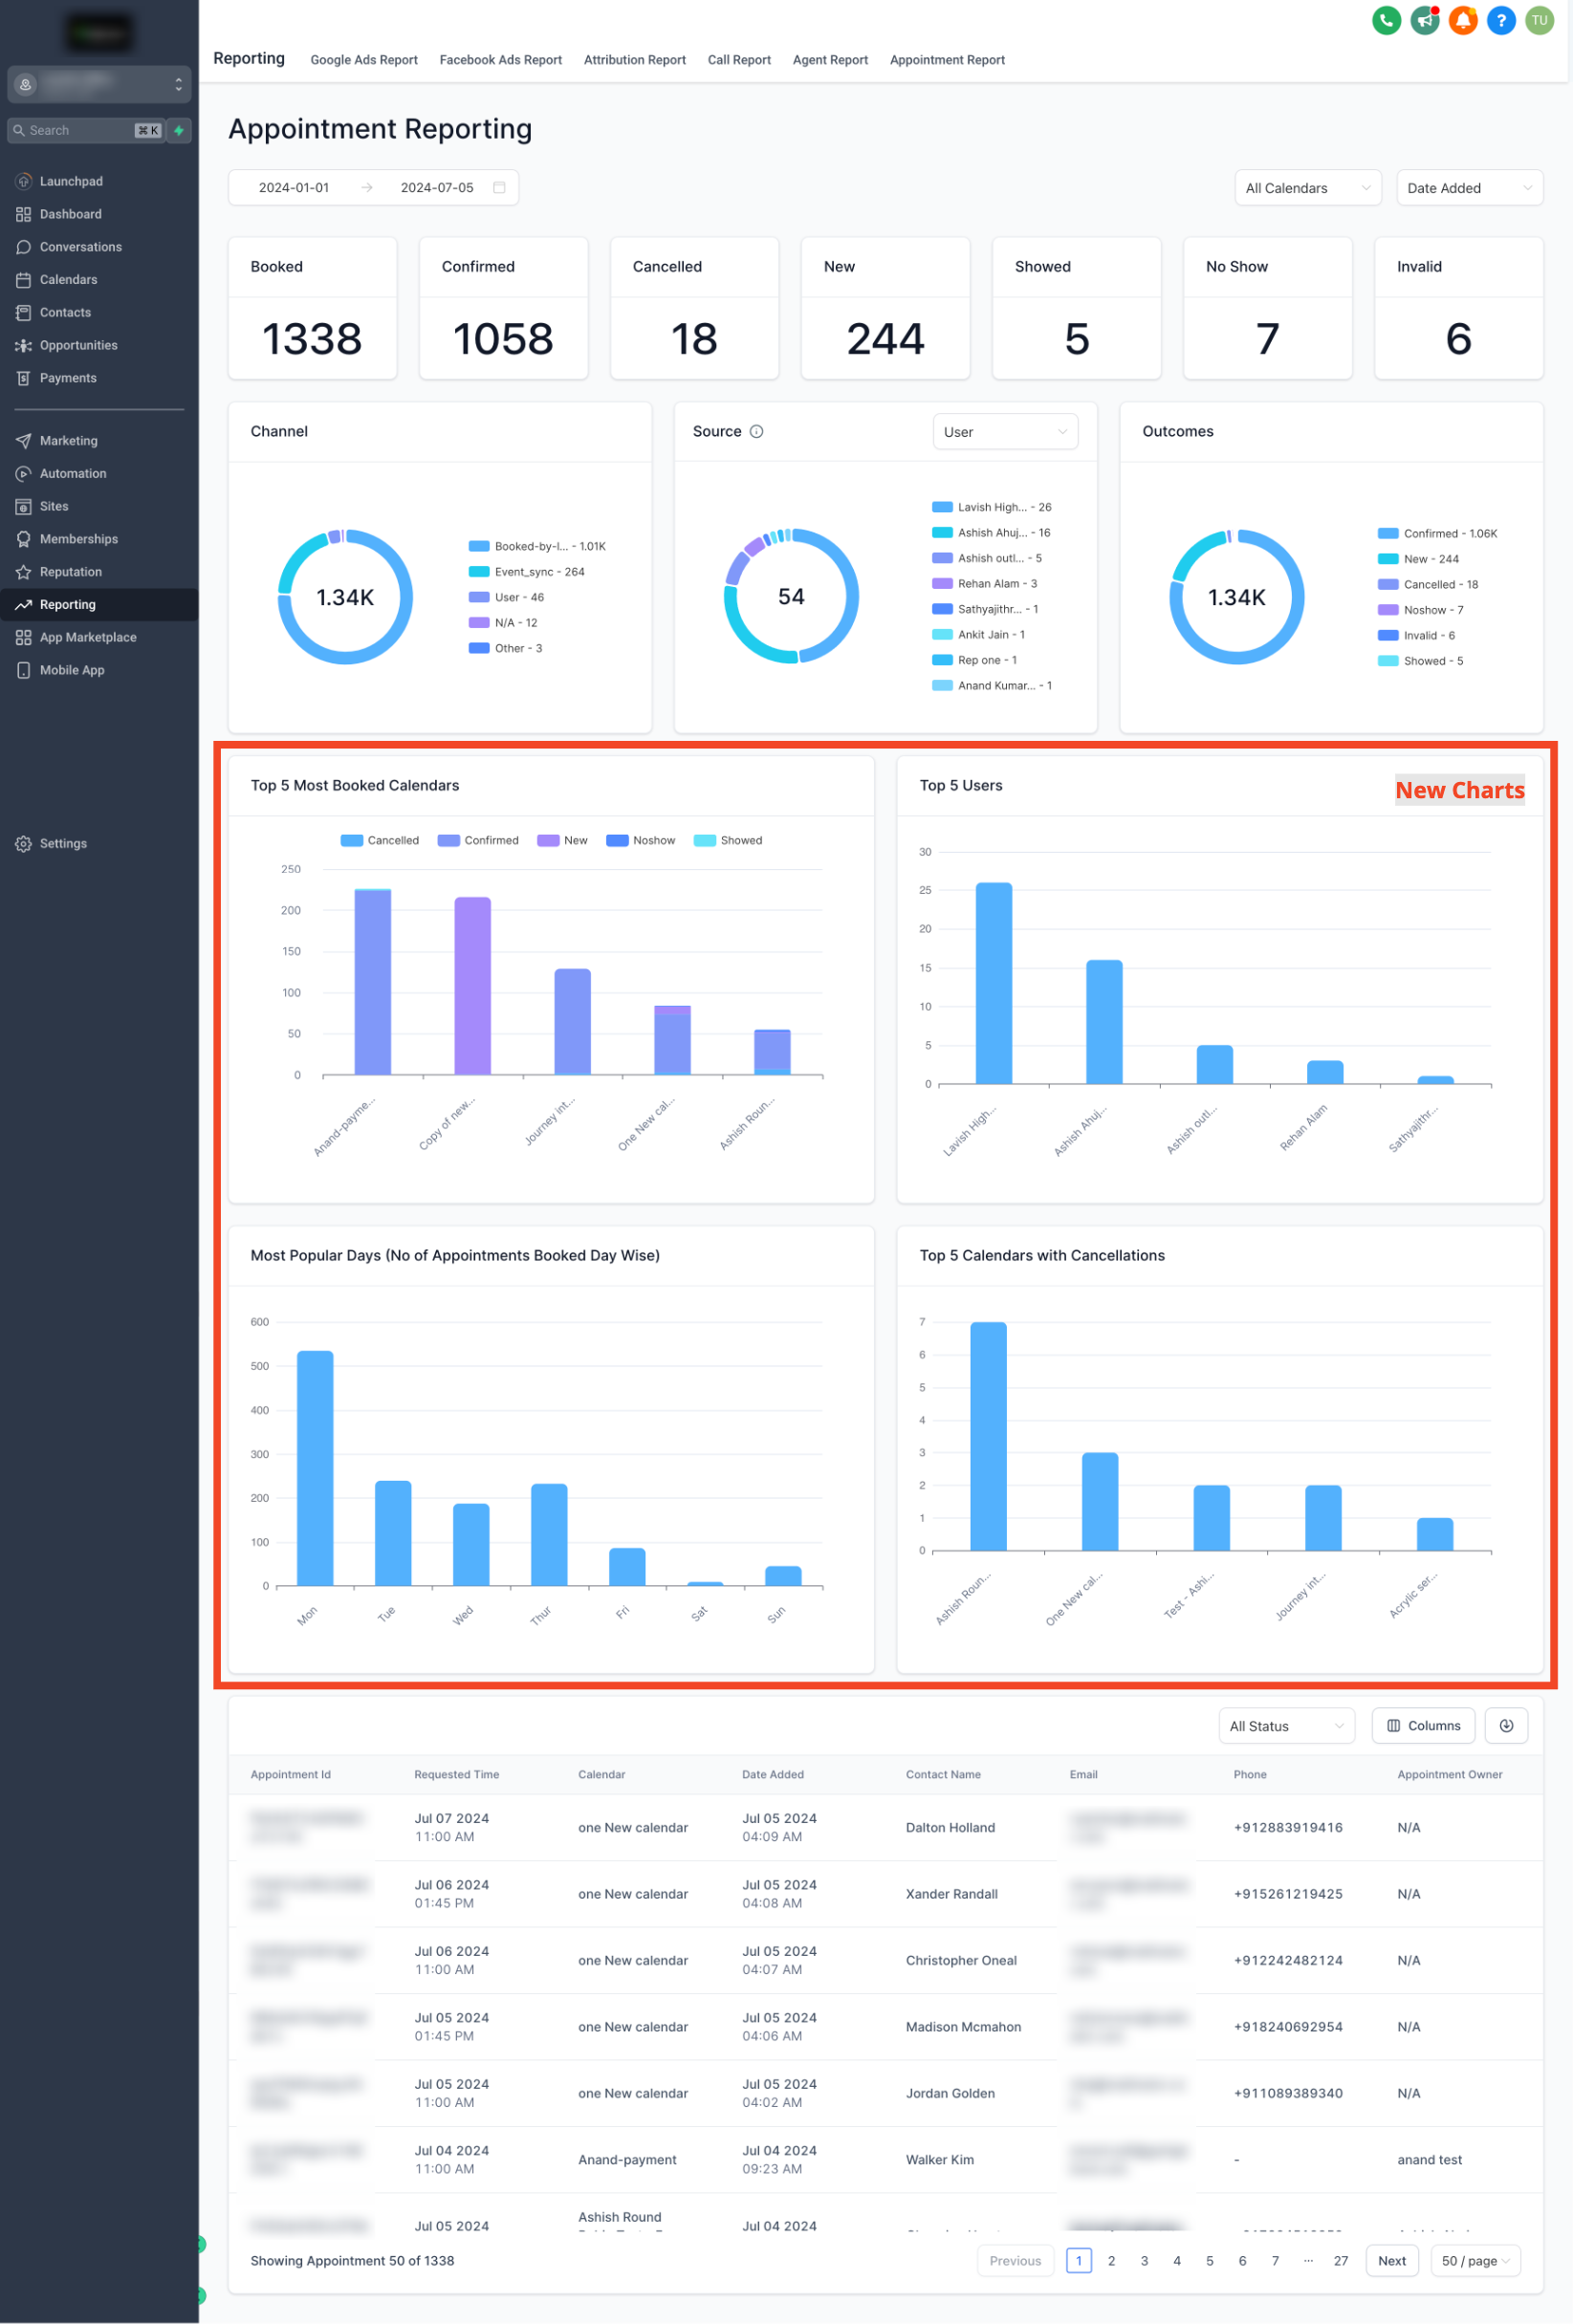Click the Memberships sidebar icon
Viewport: 1573px width, 2324px height.
pos(23,539)
